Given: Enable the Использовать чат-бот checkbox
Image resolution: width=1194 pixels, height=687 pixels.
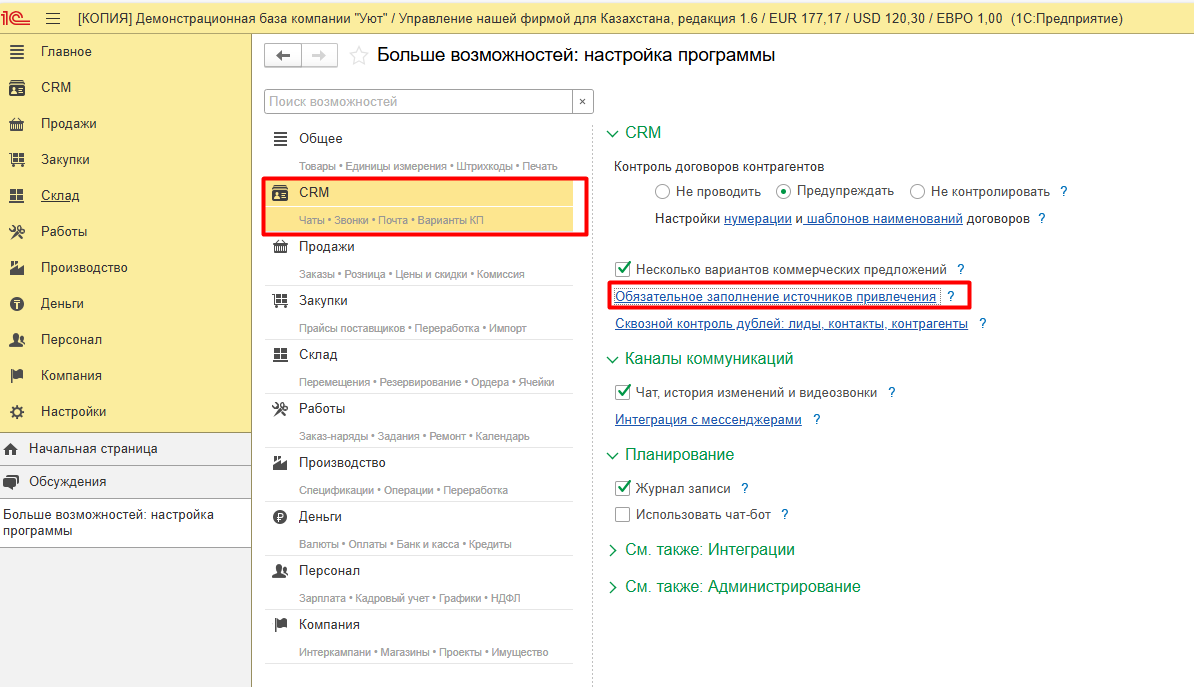Looking at the screenshot, I should point(623,515).
